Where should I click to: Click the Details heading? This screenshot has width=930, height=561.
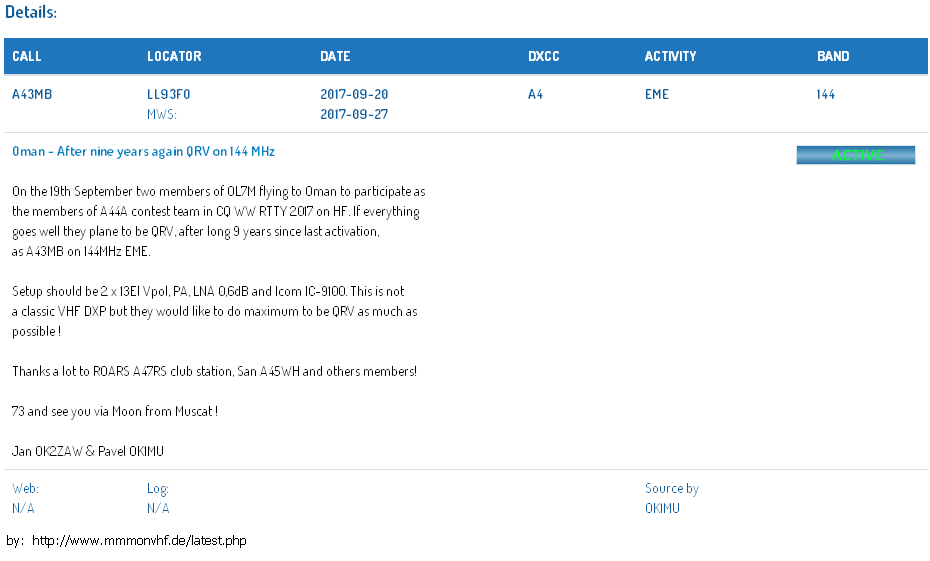[x=31, y=12]
